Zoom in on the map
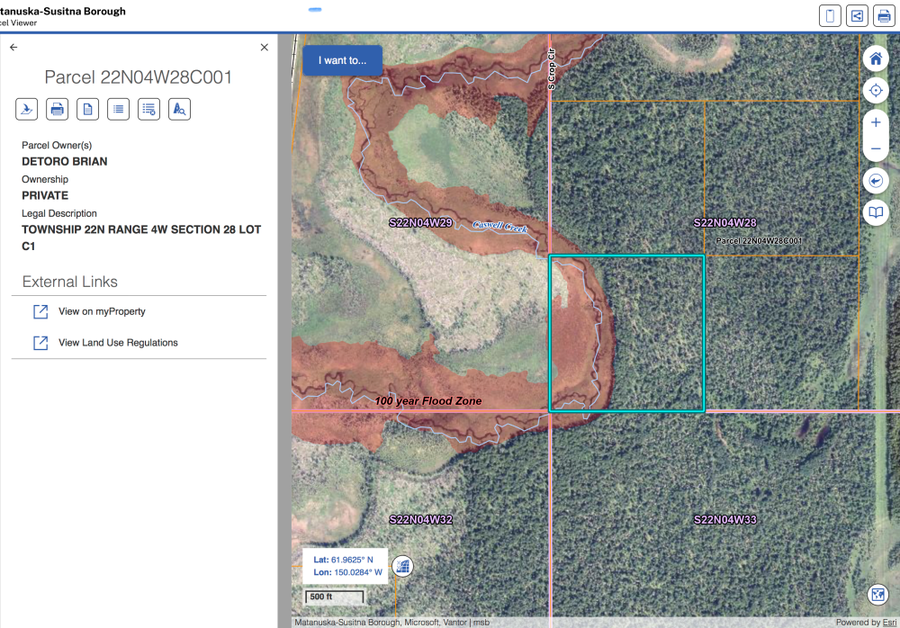The image size is (900, 628). tap(875, 122)
